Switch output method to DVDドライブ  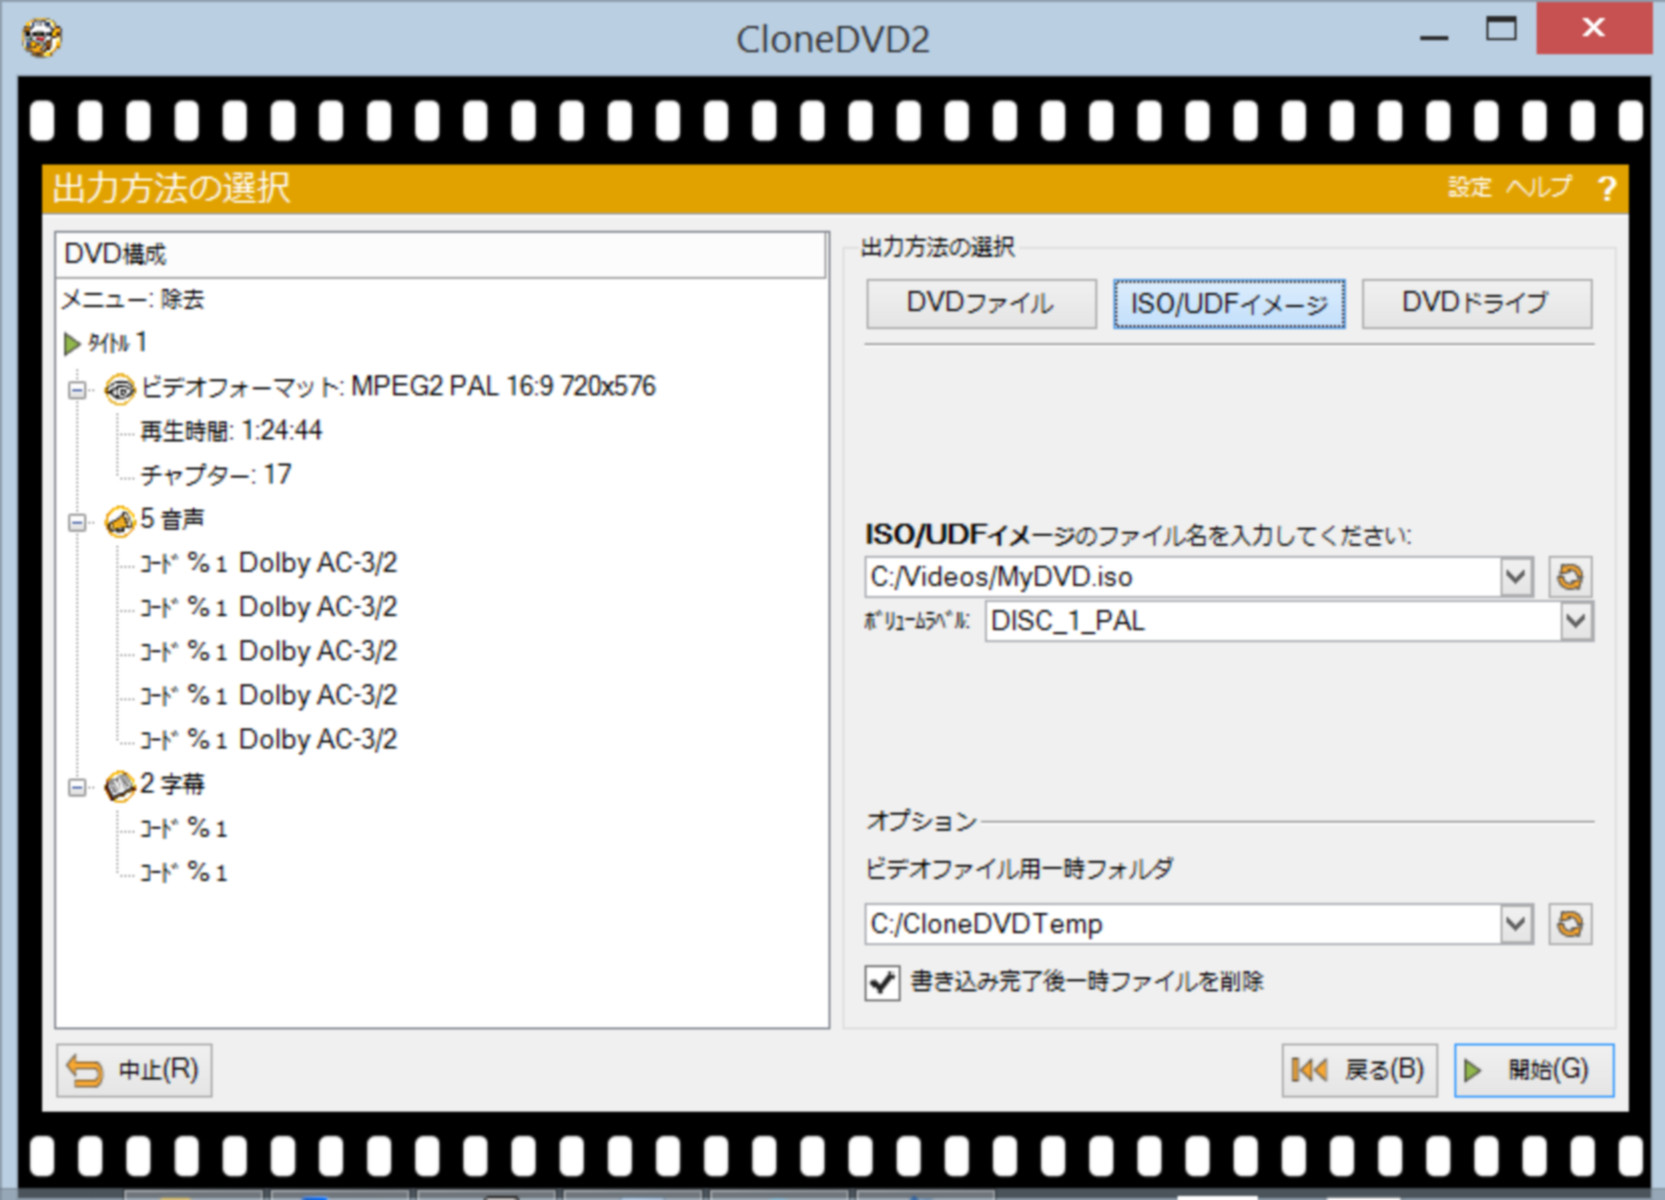coord(1476,303)
